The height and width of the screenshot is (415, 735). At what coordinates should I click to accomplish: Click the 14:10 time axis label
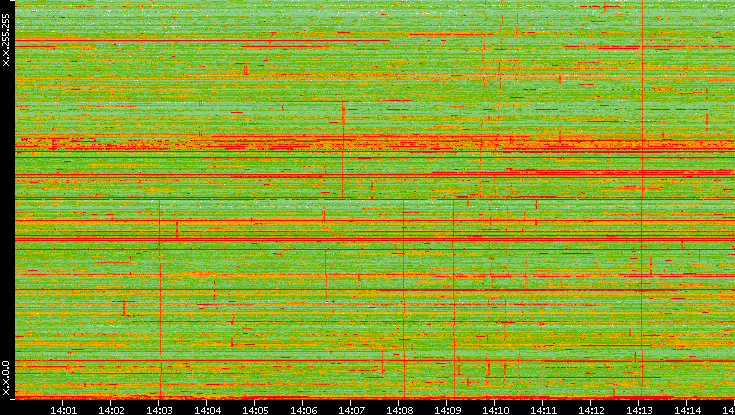(495, 410)
